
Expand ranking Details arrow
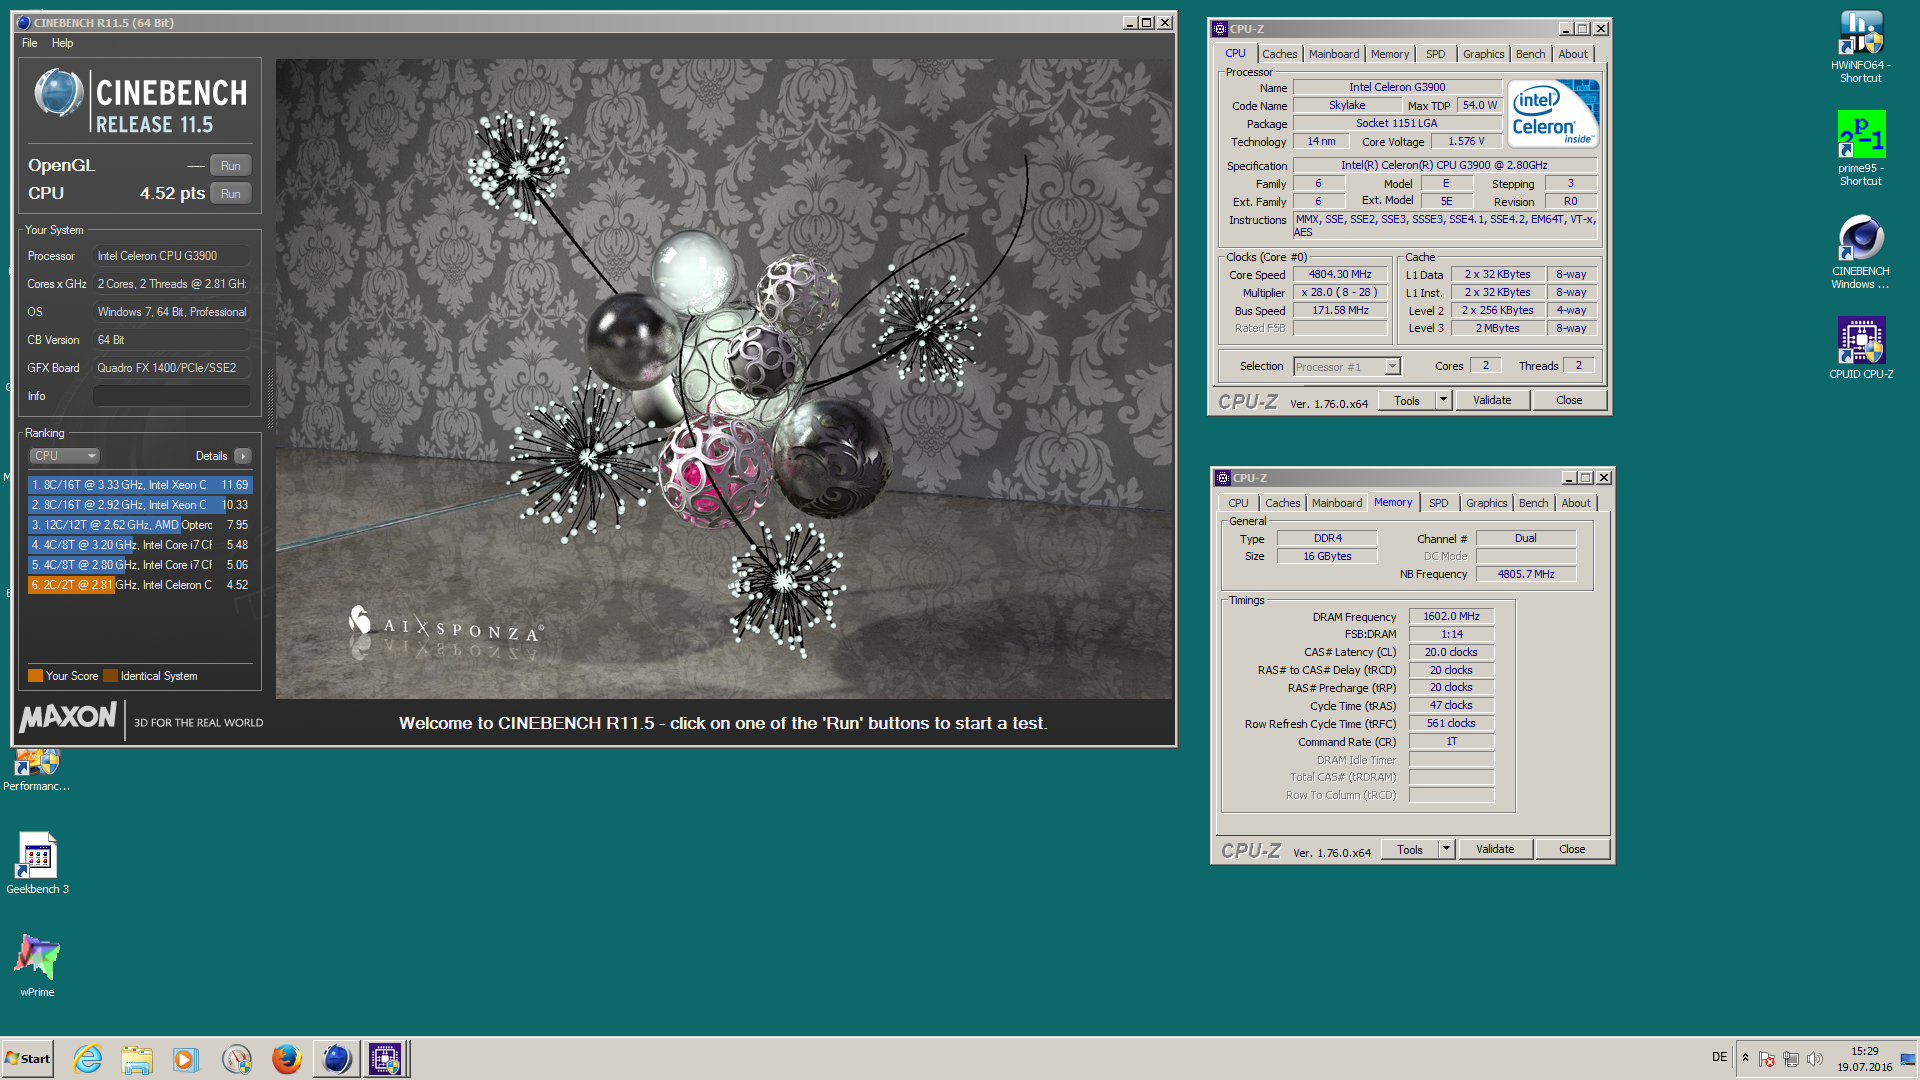(243, 456)
